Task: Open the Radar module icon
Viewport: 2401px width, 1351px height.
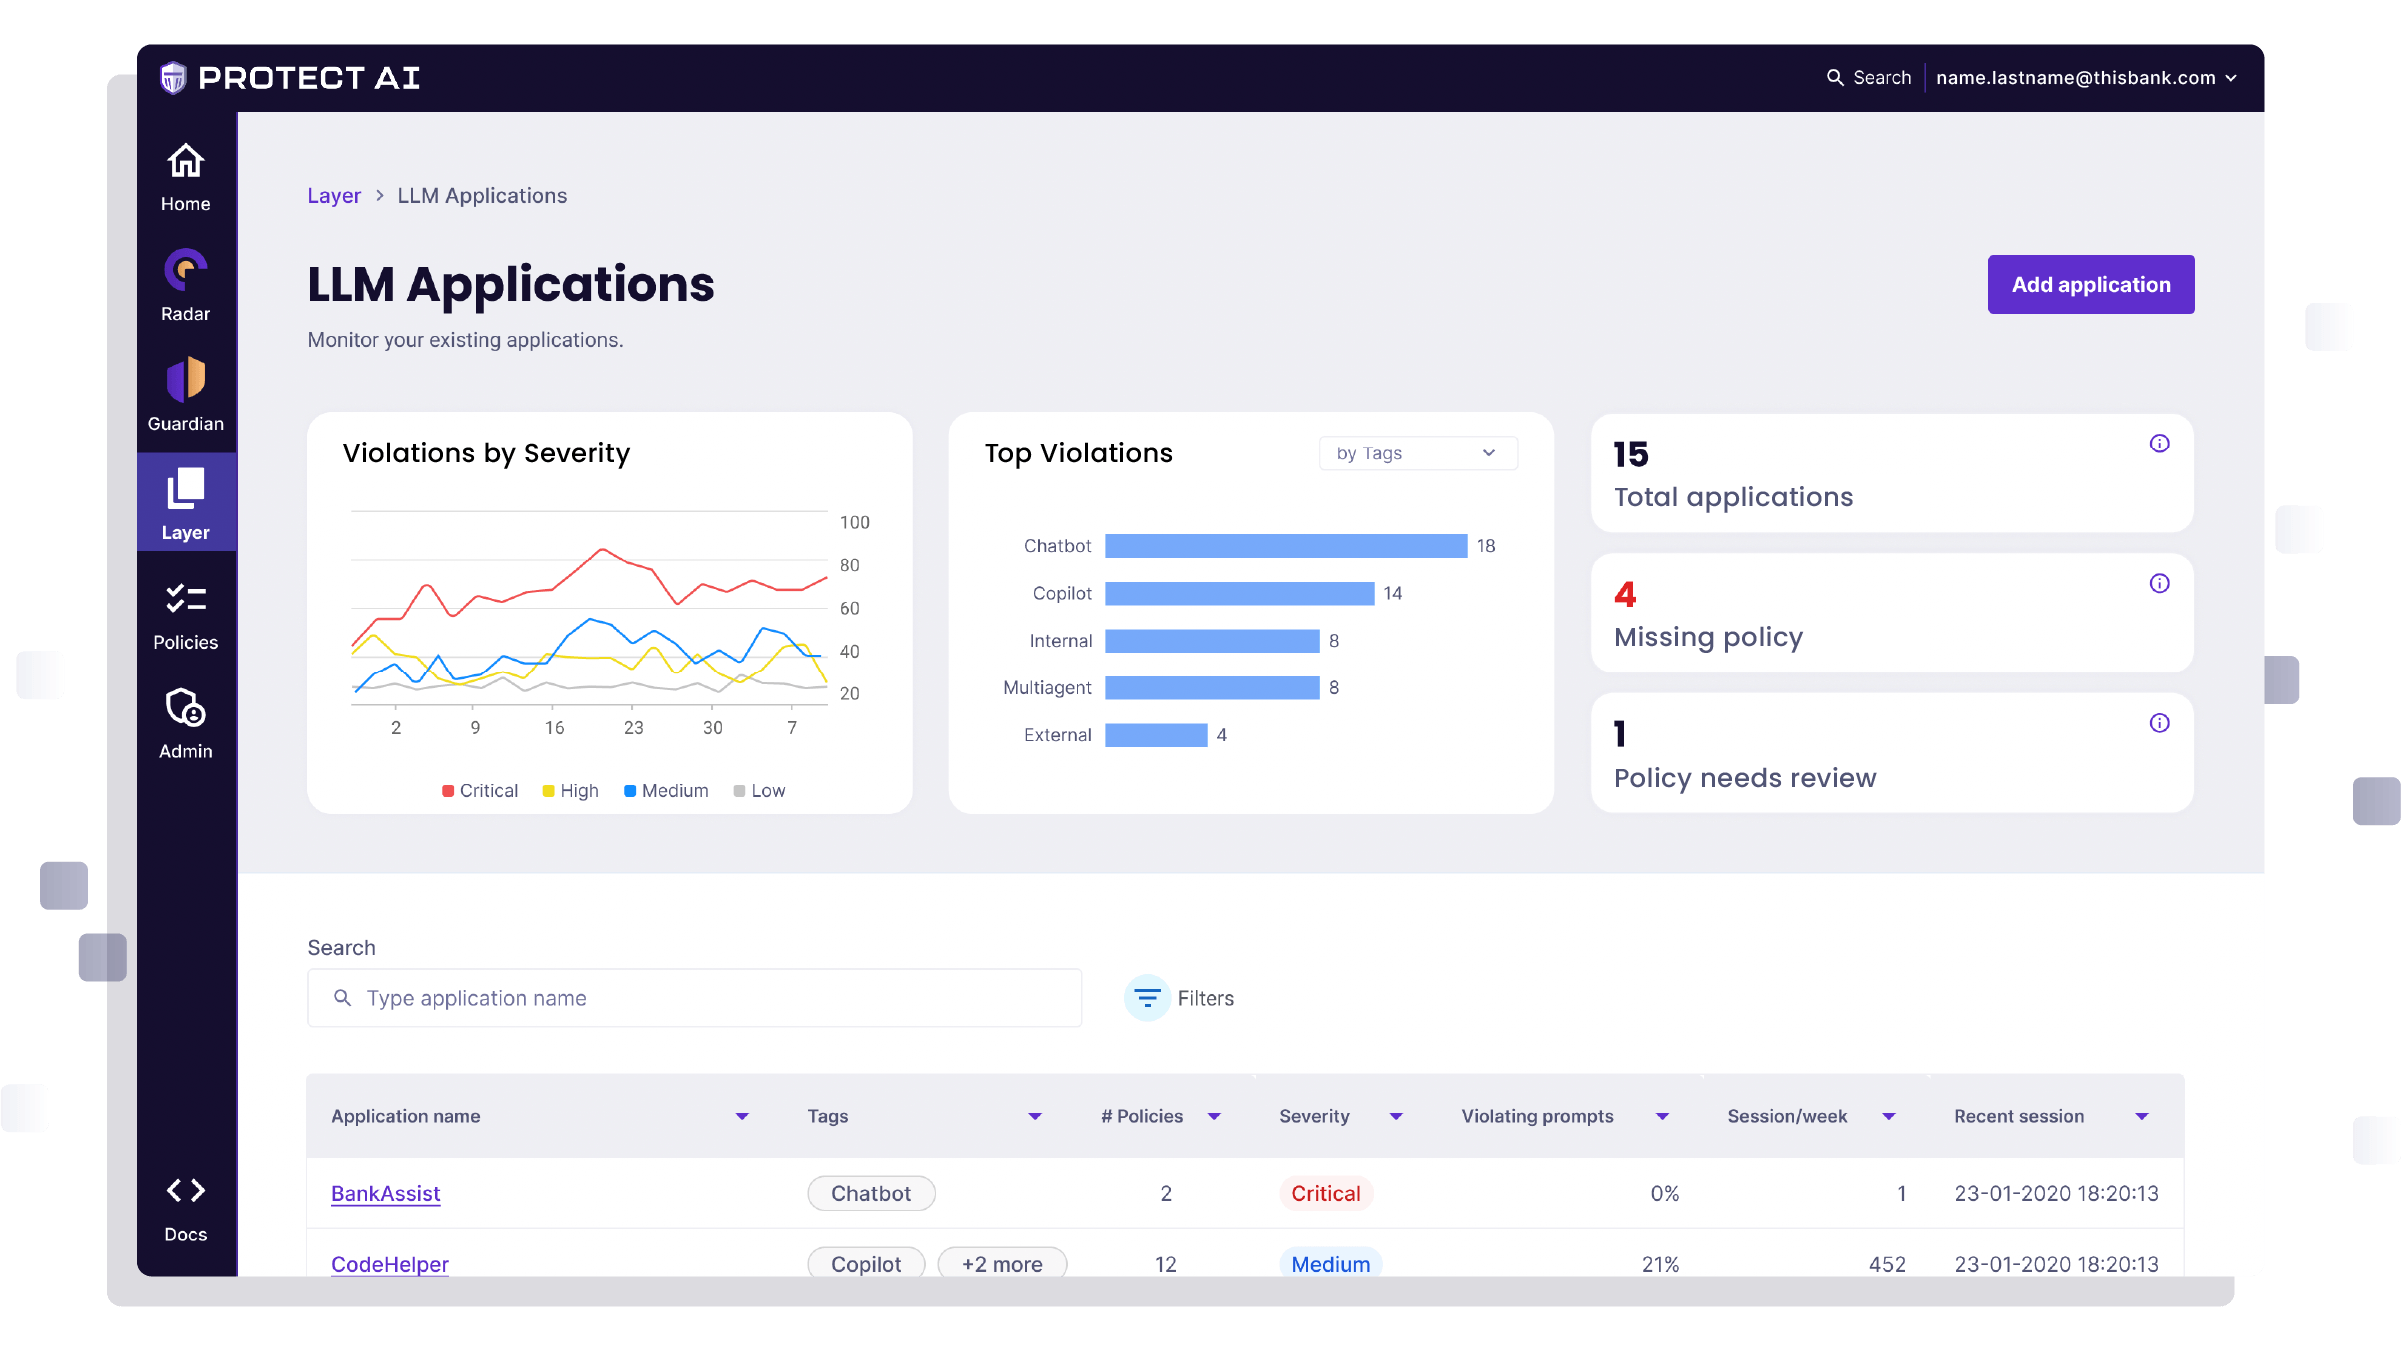Action: pos(185,271)
